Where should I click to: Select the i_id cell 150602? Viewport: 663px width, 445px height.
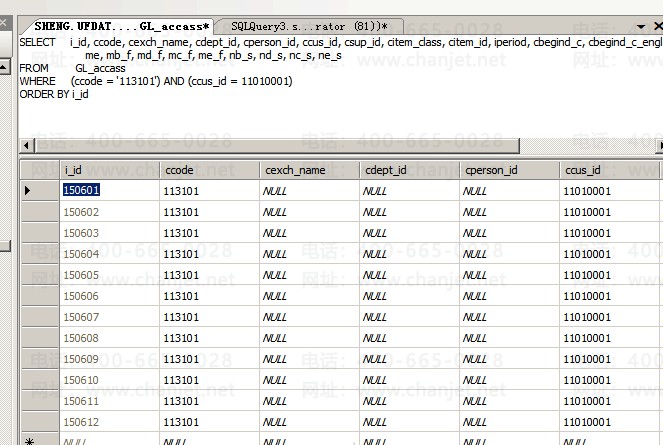pyautogui.click(x=110, y=212)
